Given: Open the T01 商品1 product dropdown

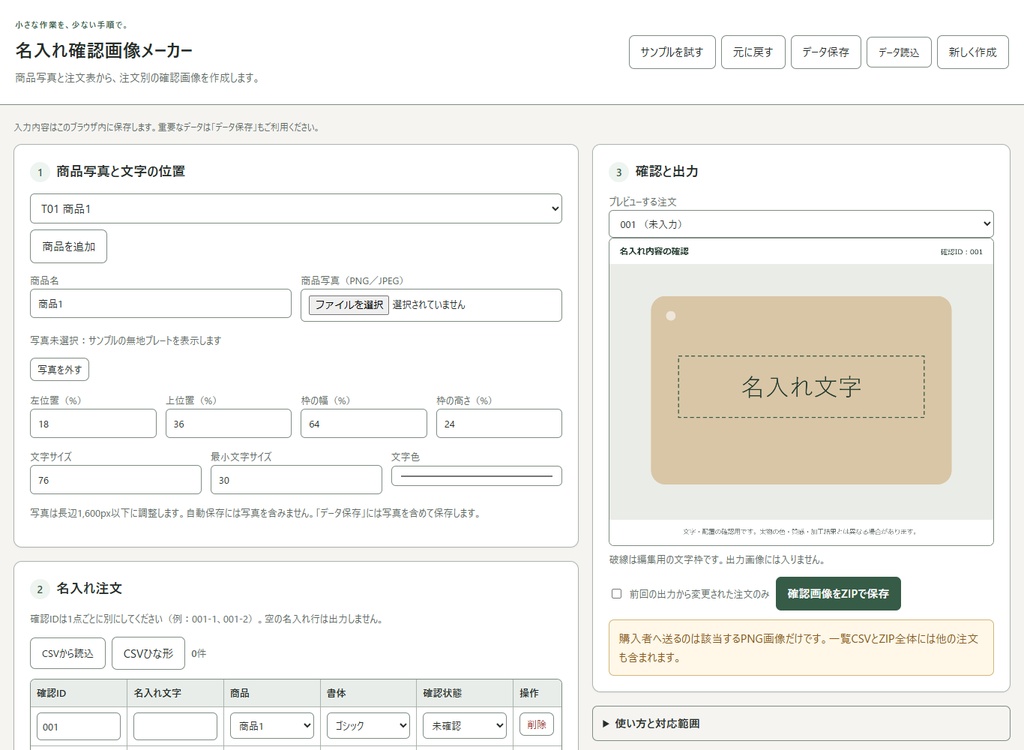Looking at the screenshot, I should pos(296,208).
